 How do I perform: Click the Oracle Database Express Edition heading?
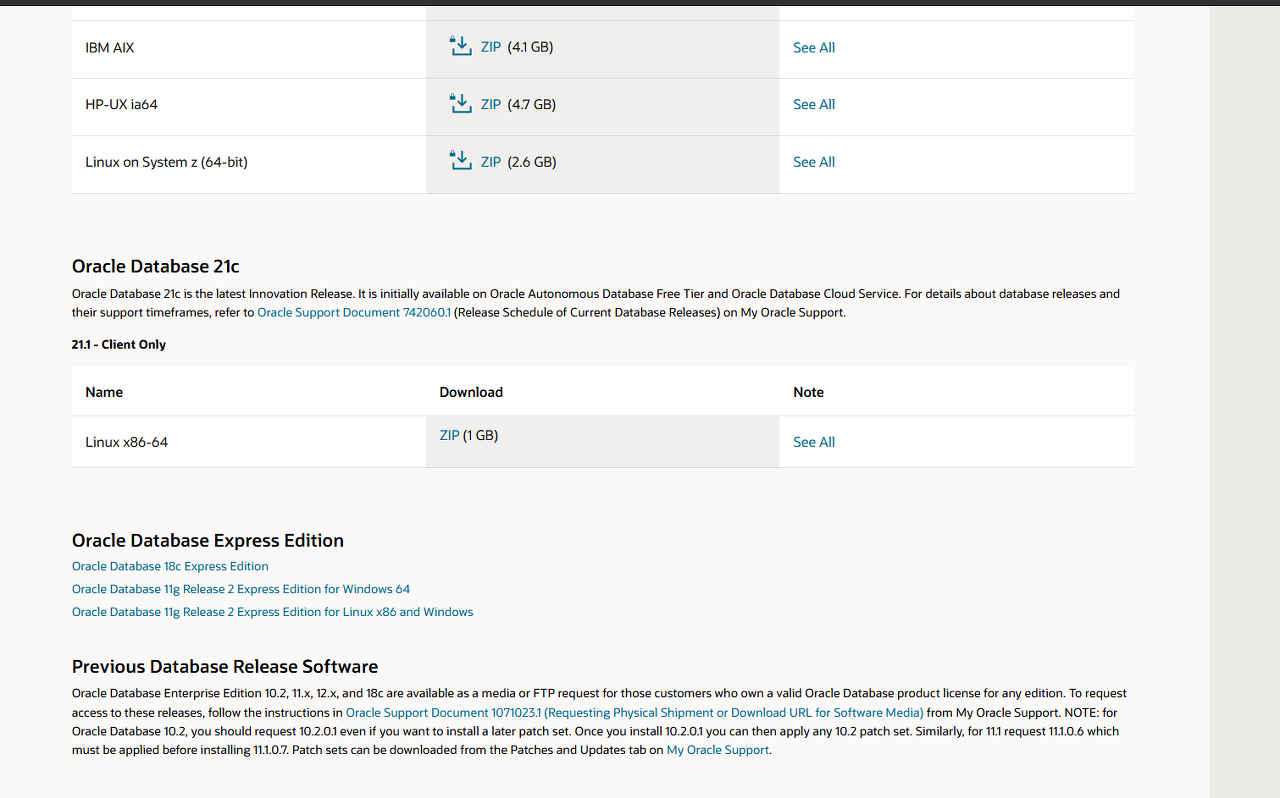[208, 540]
